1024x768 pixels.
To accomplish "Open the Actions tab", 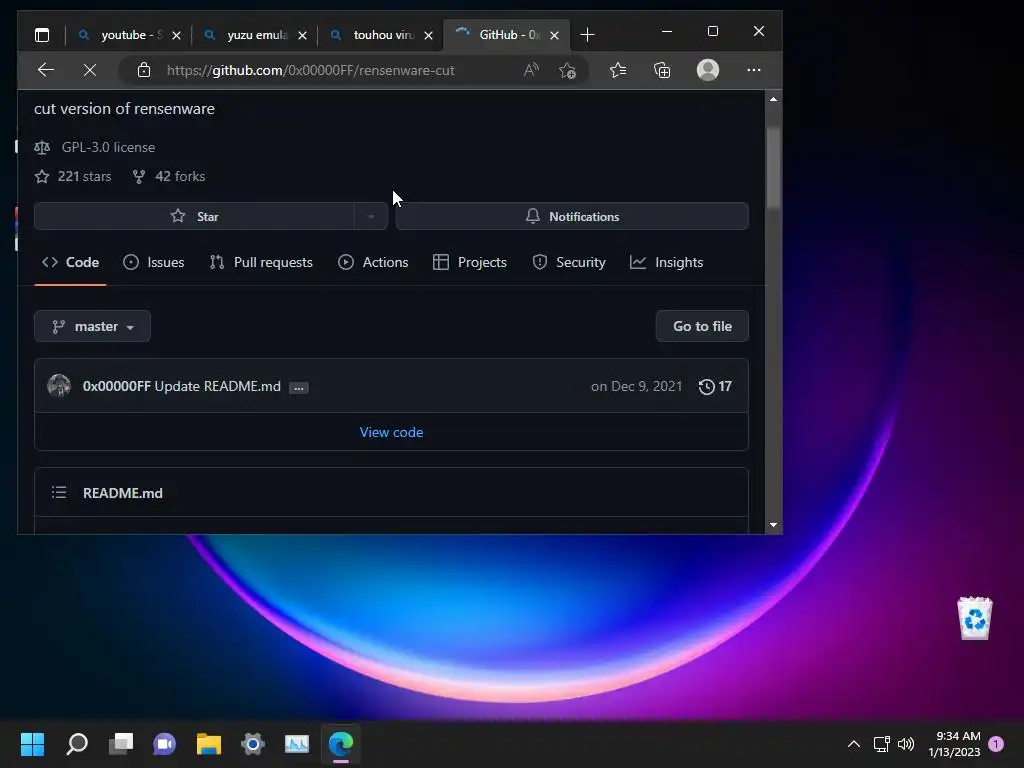I will click(x=373, y=262).
